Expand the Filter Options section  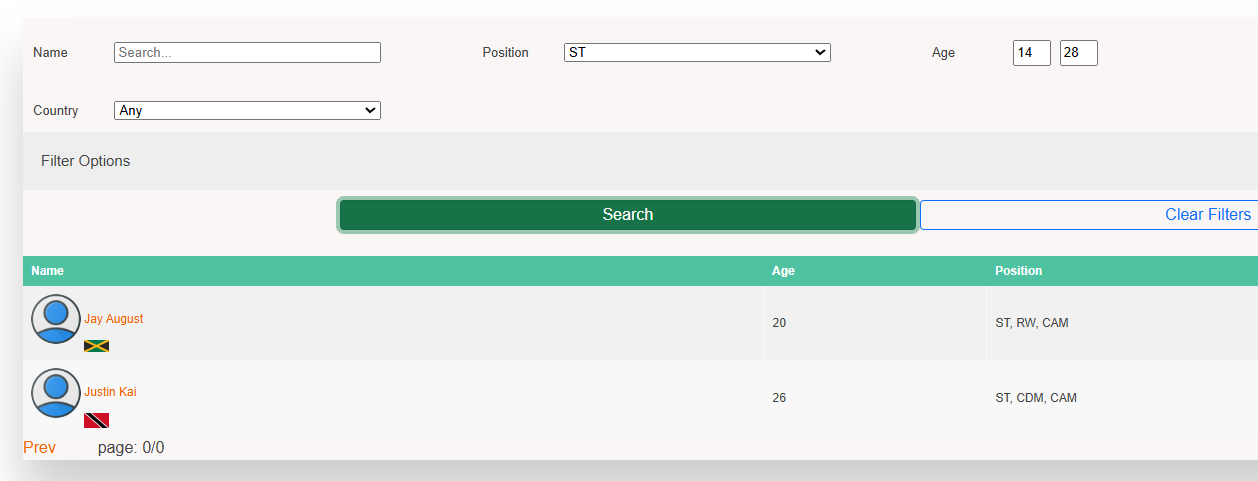86,161
